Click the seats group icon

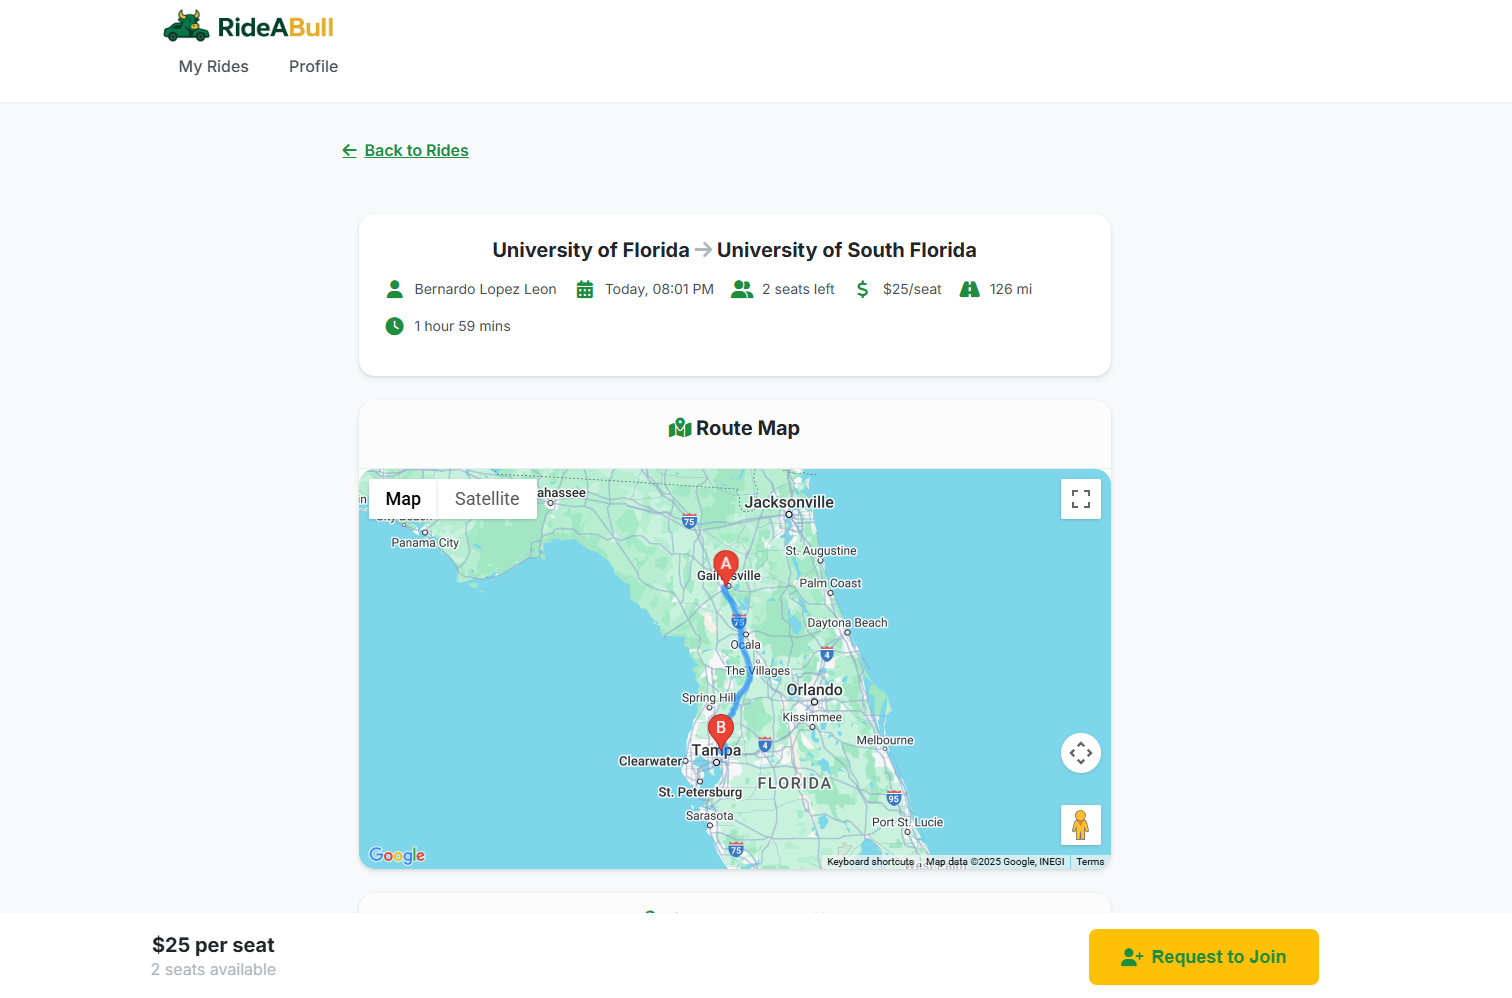click(x=742, y=289)
